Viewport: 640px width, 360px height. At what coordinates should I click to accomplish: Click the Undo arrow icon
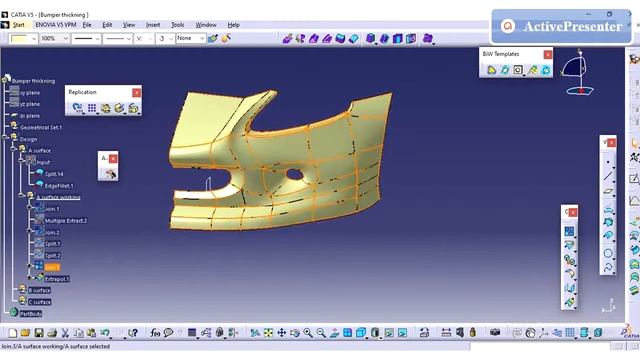[105, 333]
